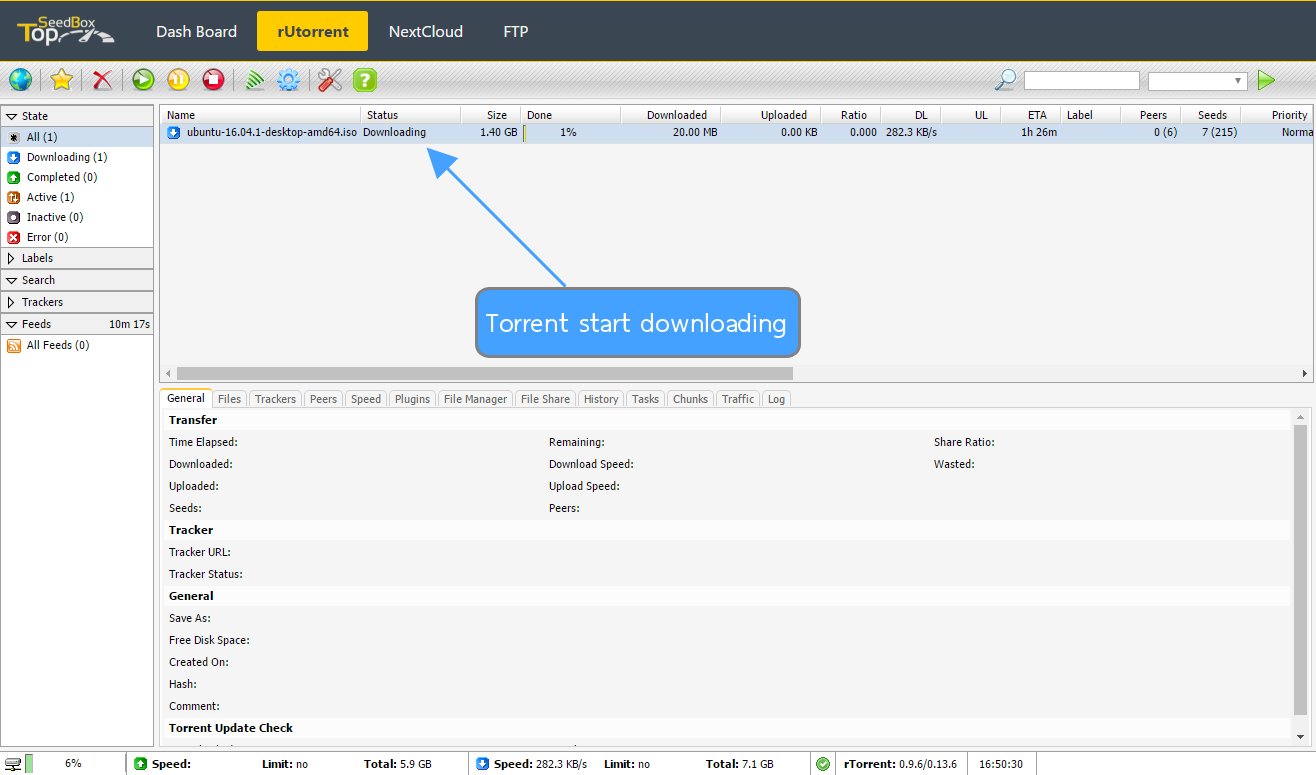The image size is (1316, 775).
Task: Open the FTP page
Action: pos(516,31)
